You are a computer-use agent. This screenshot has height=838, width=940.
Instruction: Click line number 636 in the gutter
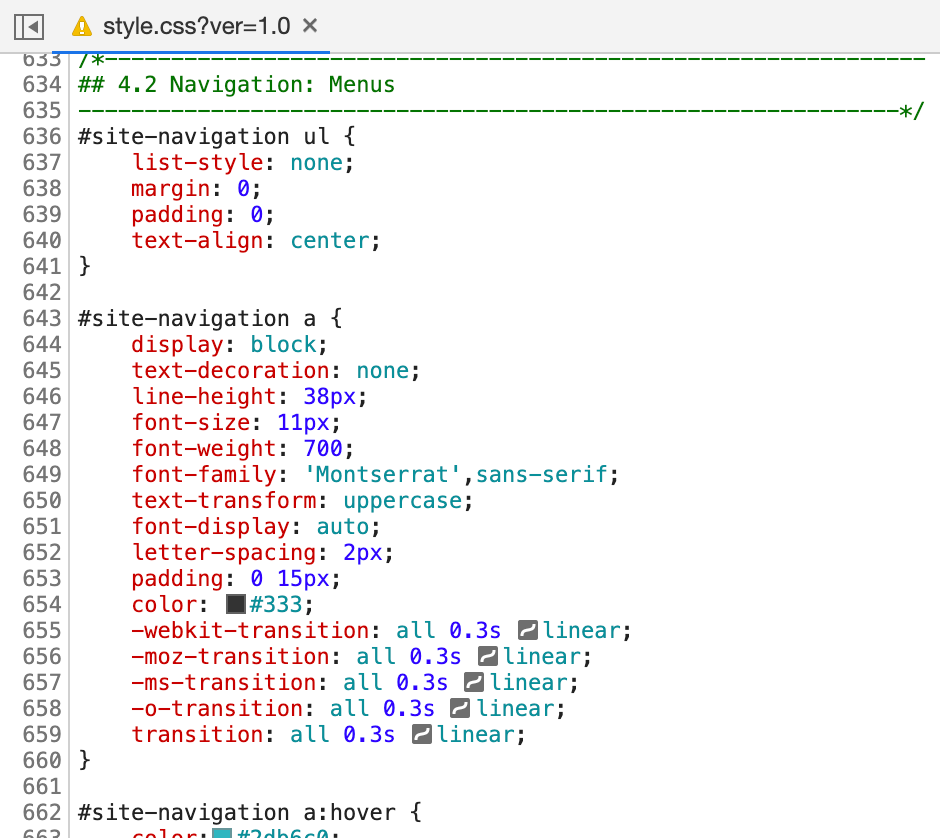[42, 137]
